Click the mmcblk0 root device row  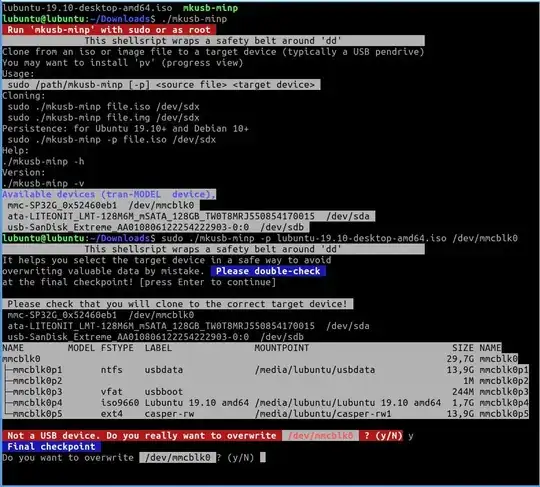coord(260,359)
